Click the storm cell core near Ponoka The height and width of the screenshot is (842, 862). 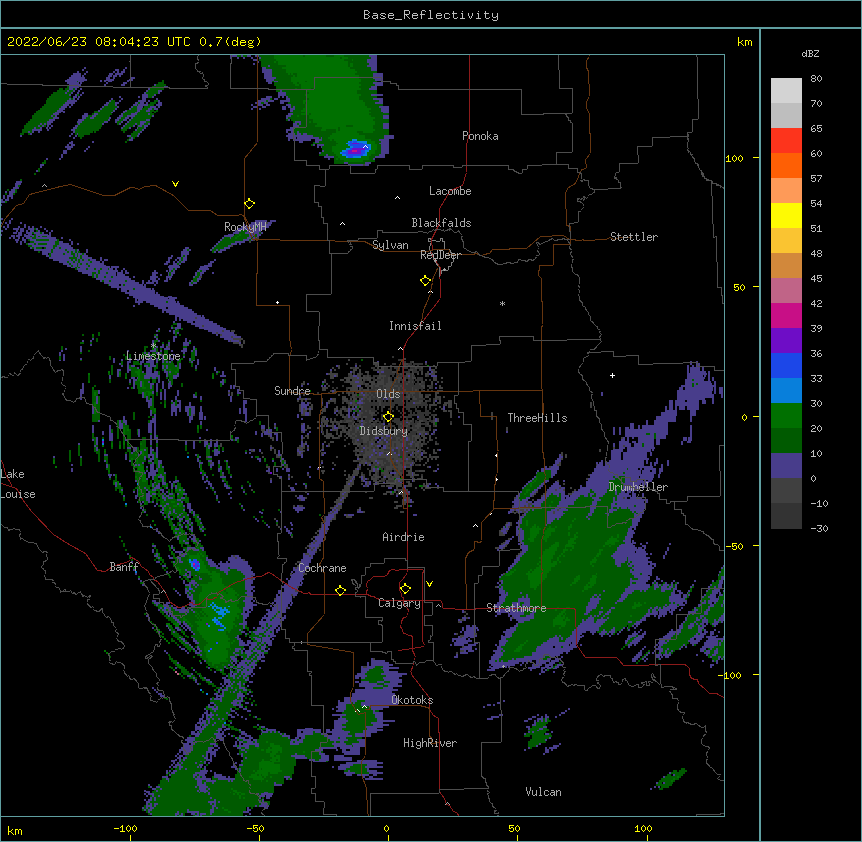coord(356,149)
